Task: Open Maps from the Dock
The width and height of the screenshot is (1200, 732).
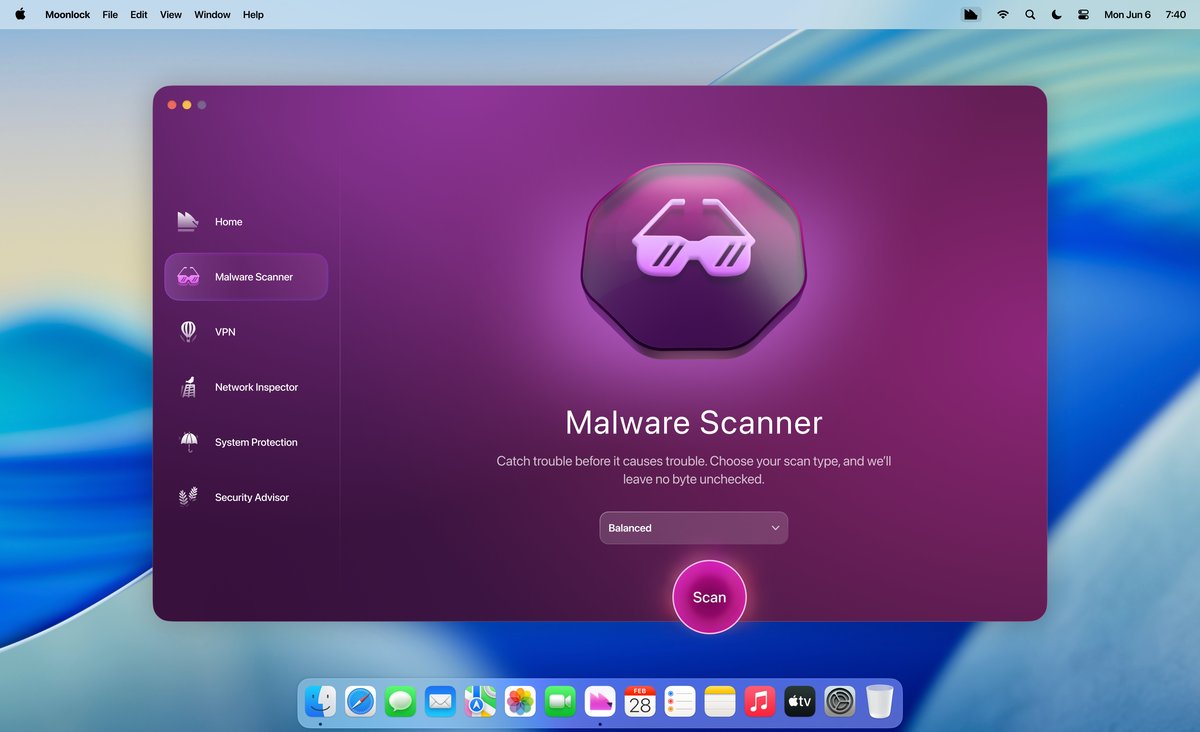Action: (x=480, y=702)
